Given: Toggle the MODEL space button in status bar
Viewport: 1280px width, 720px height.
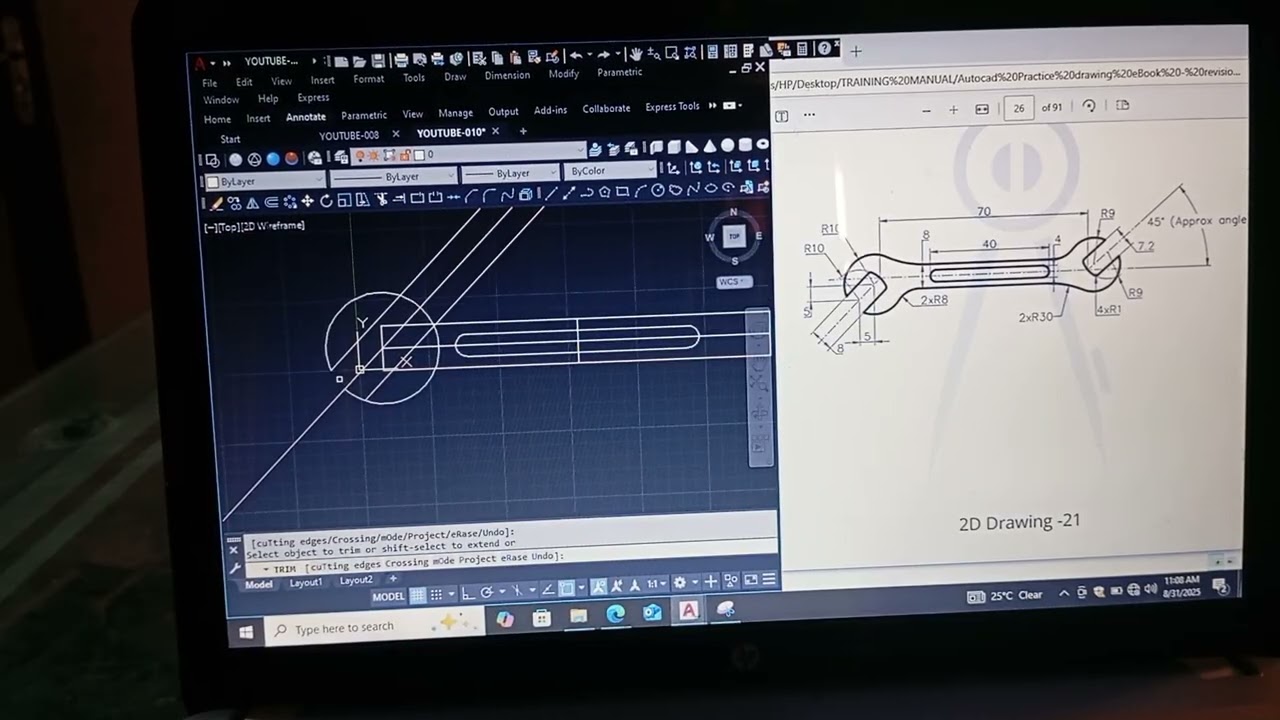Looking at the screenshot, I should point(389,596).
